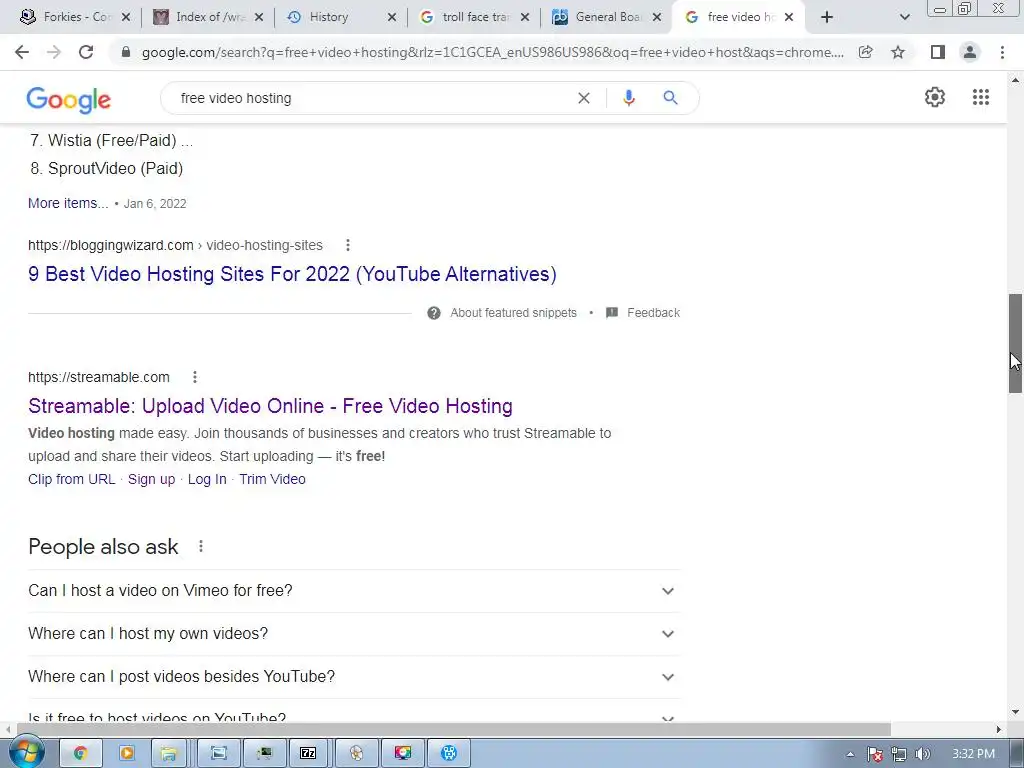Click the scroll up arrow of page
Image resolution: width=1024 pixels, height=768 pixels.
point(1015,80)
